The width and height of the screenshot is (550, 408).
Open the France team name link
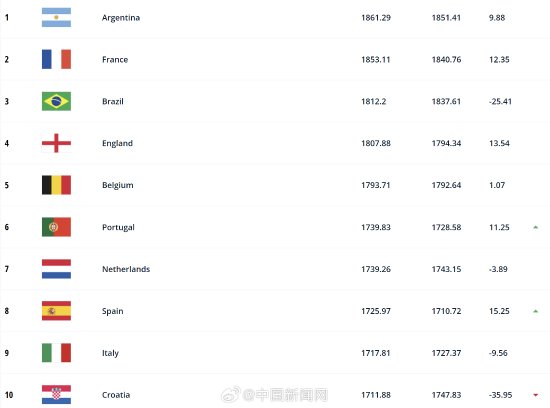tap(115, 60)
